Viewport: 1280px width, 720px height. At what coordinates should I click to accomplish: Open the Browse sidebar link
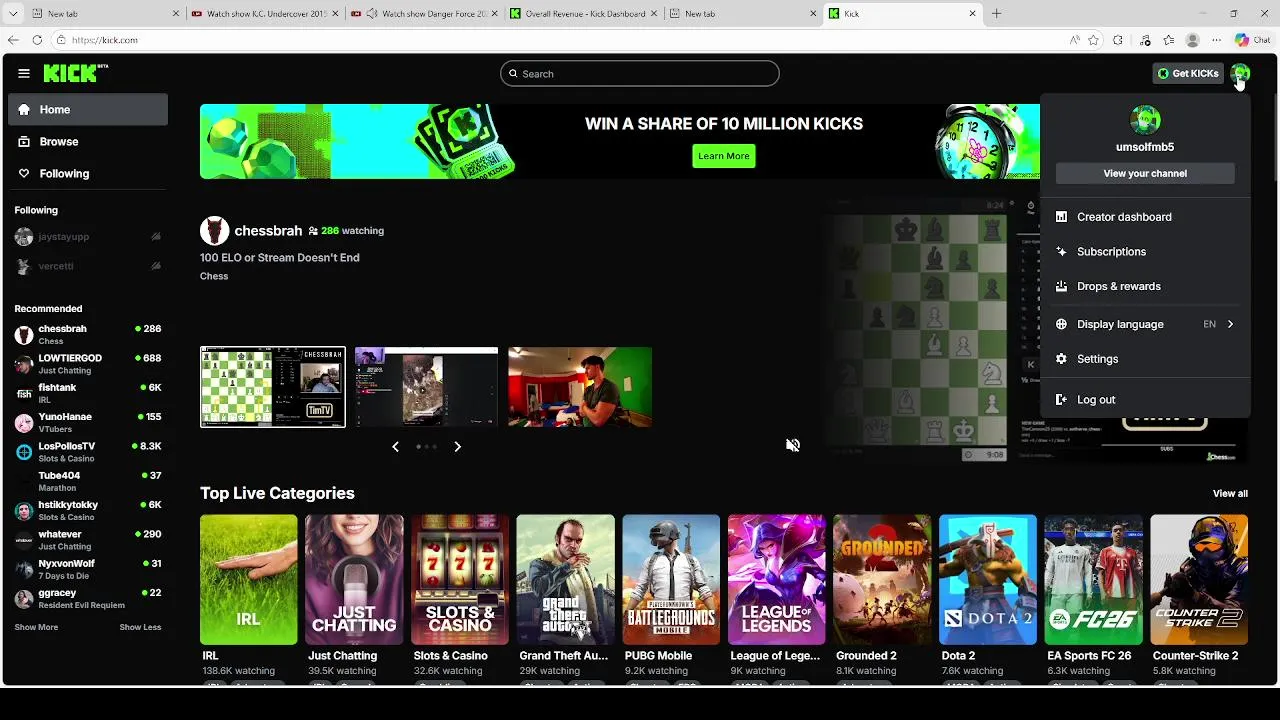(88, 142)
